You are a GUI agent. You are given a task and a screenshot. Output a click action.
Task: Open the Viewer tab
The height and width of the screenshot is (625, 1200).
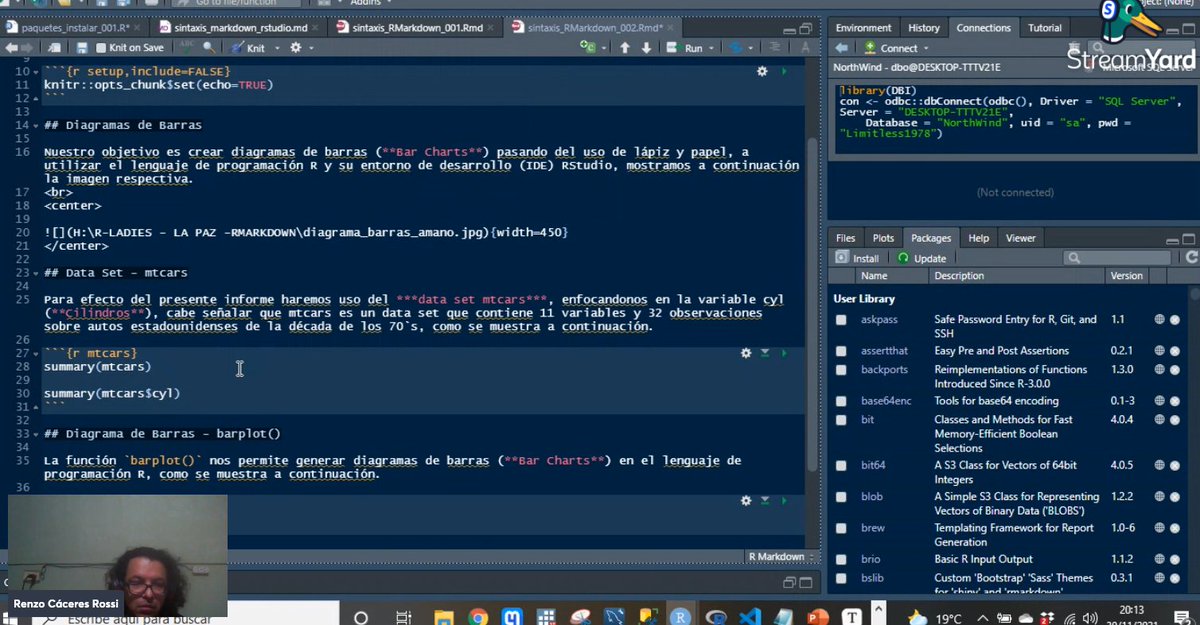(1021, 238)
